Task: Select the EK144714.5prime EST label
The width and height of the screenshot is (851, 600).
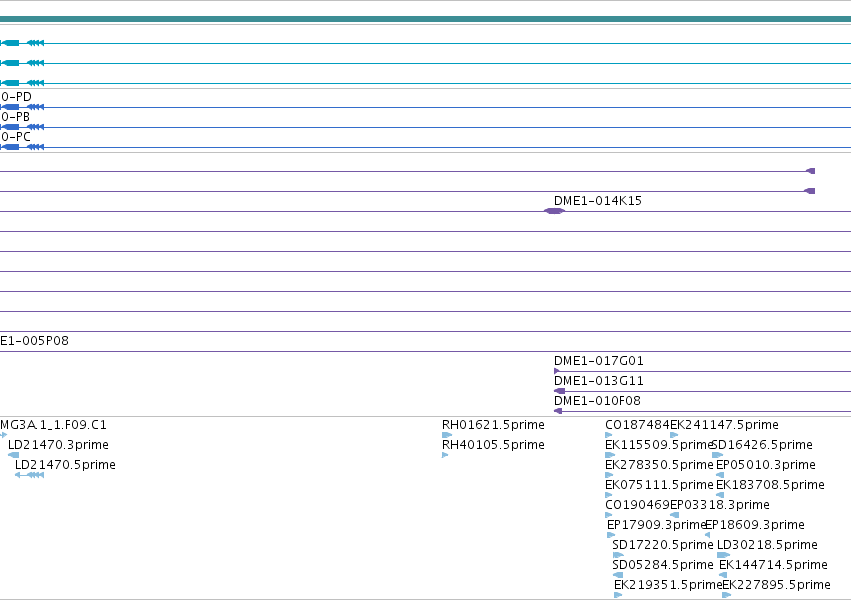Action: pyautogui.click(x=773, y=565)
